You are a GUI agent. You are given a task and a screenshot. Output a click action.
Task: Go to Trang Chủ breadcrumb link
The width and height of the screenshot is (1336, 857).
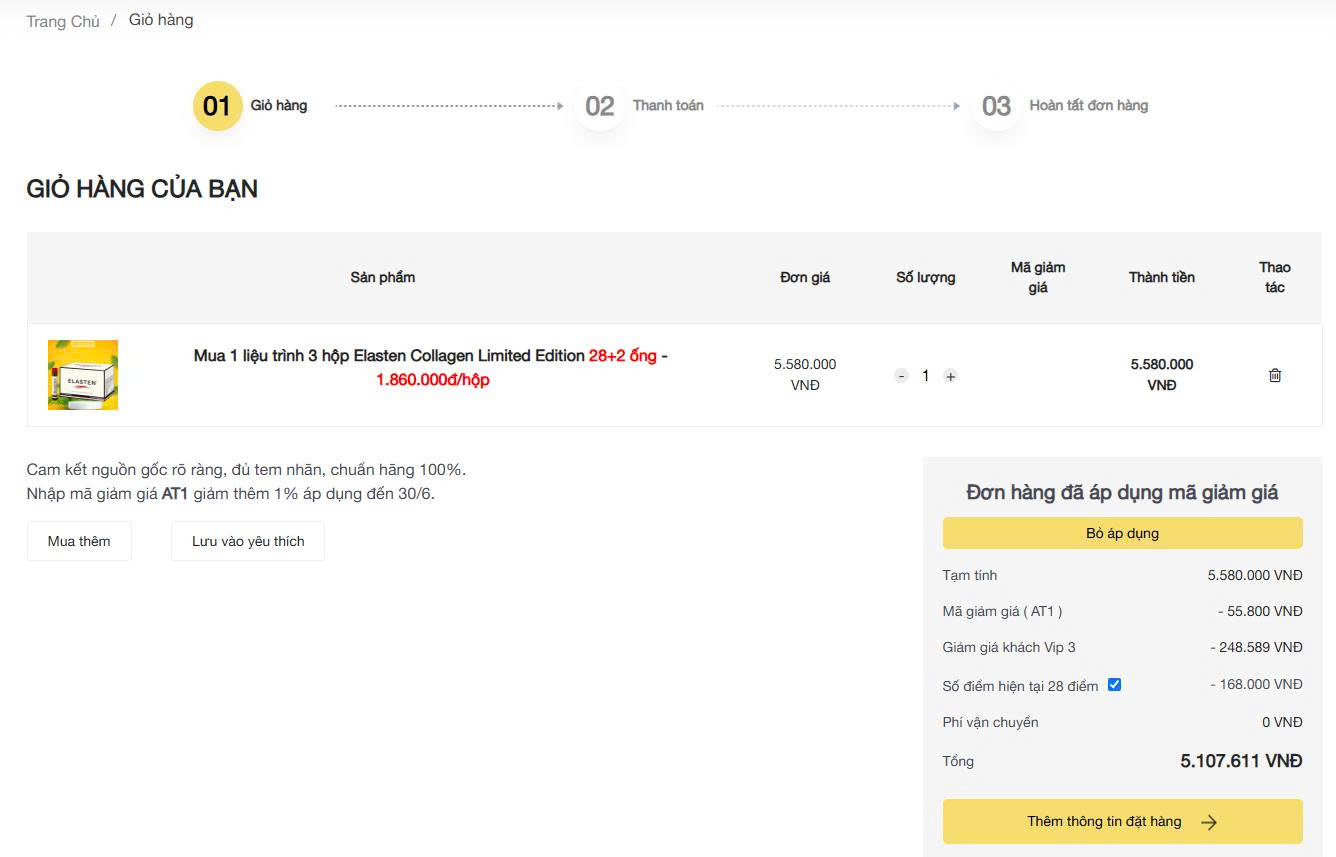63,22
